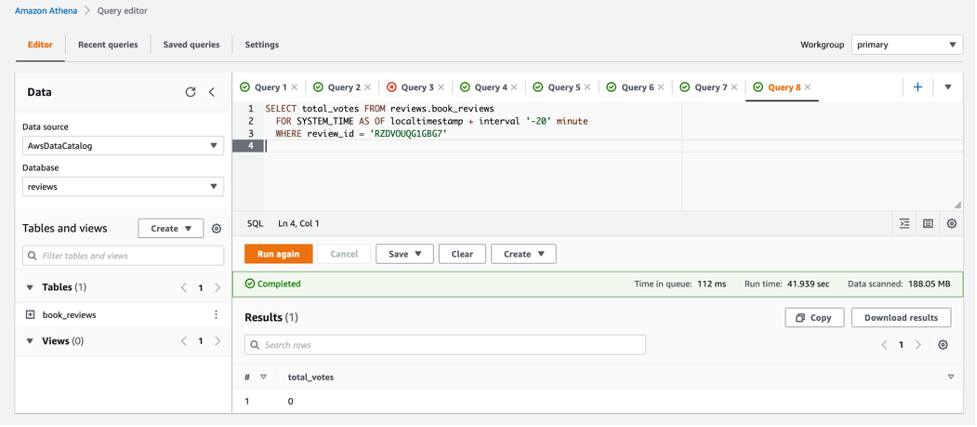Format the query with the indent icon
The image size is (977, 427).
[904, 223]
